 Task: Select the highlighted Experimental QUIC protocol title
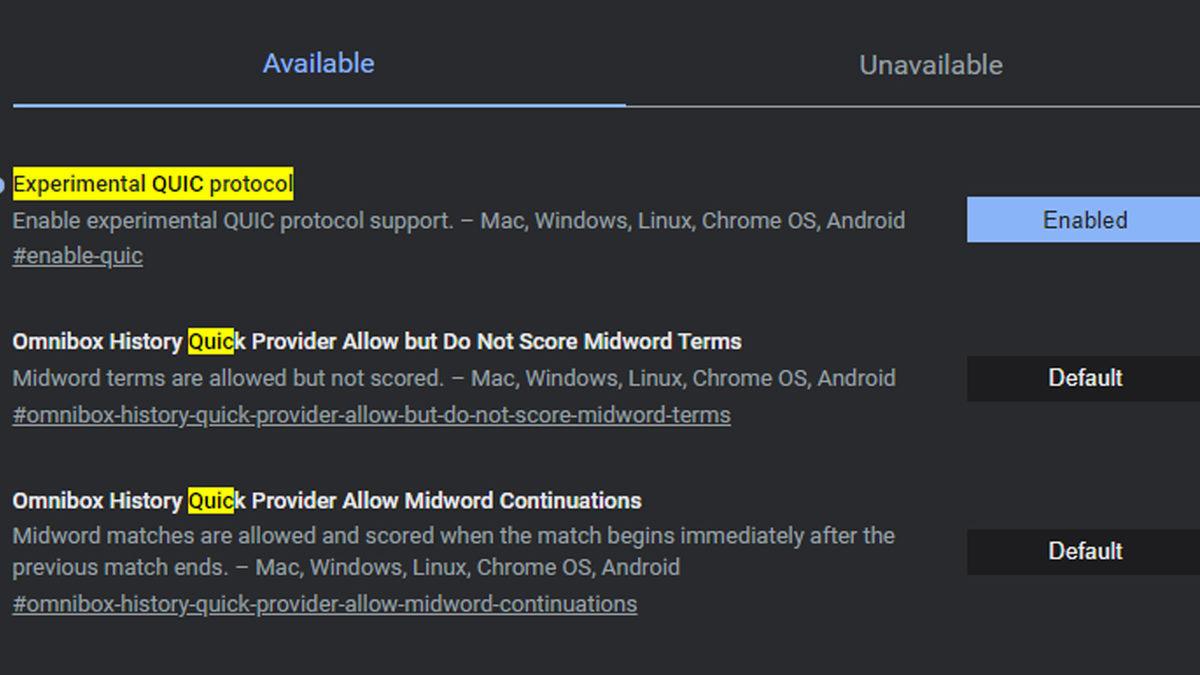point(153,184)
